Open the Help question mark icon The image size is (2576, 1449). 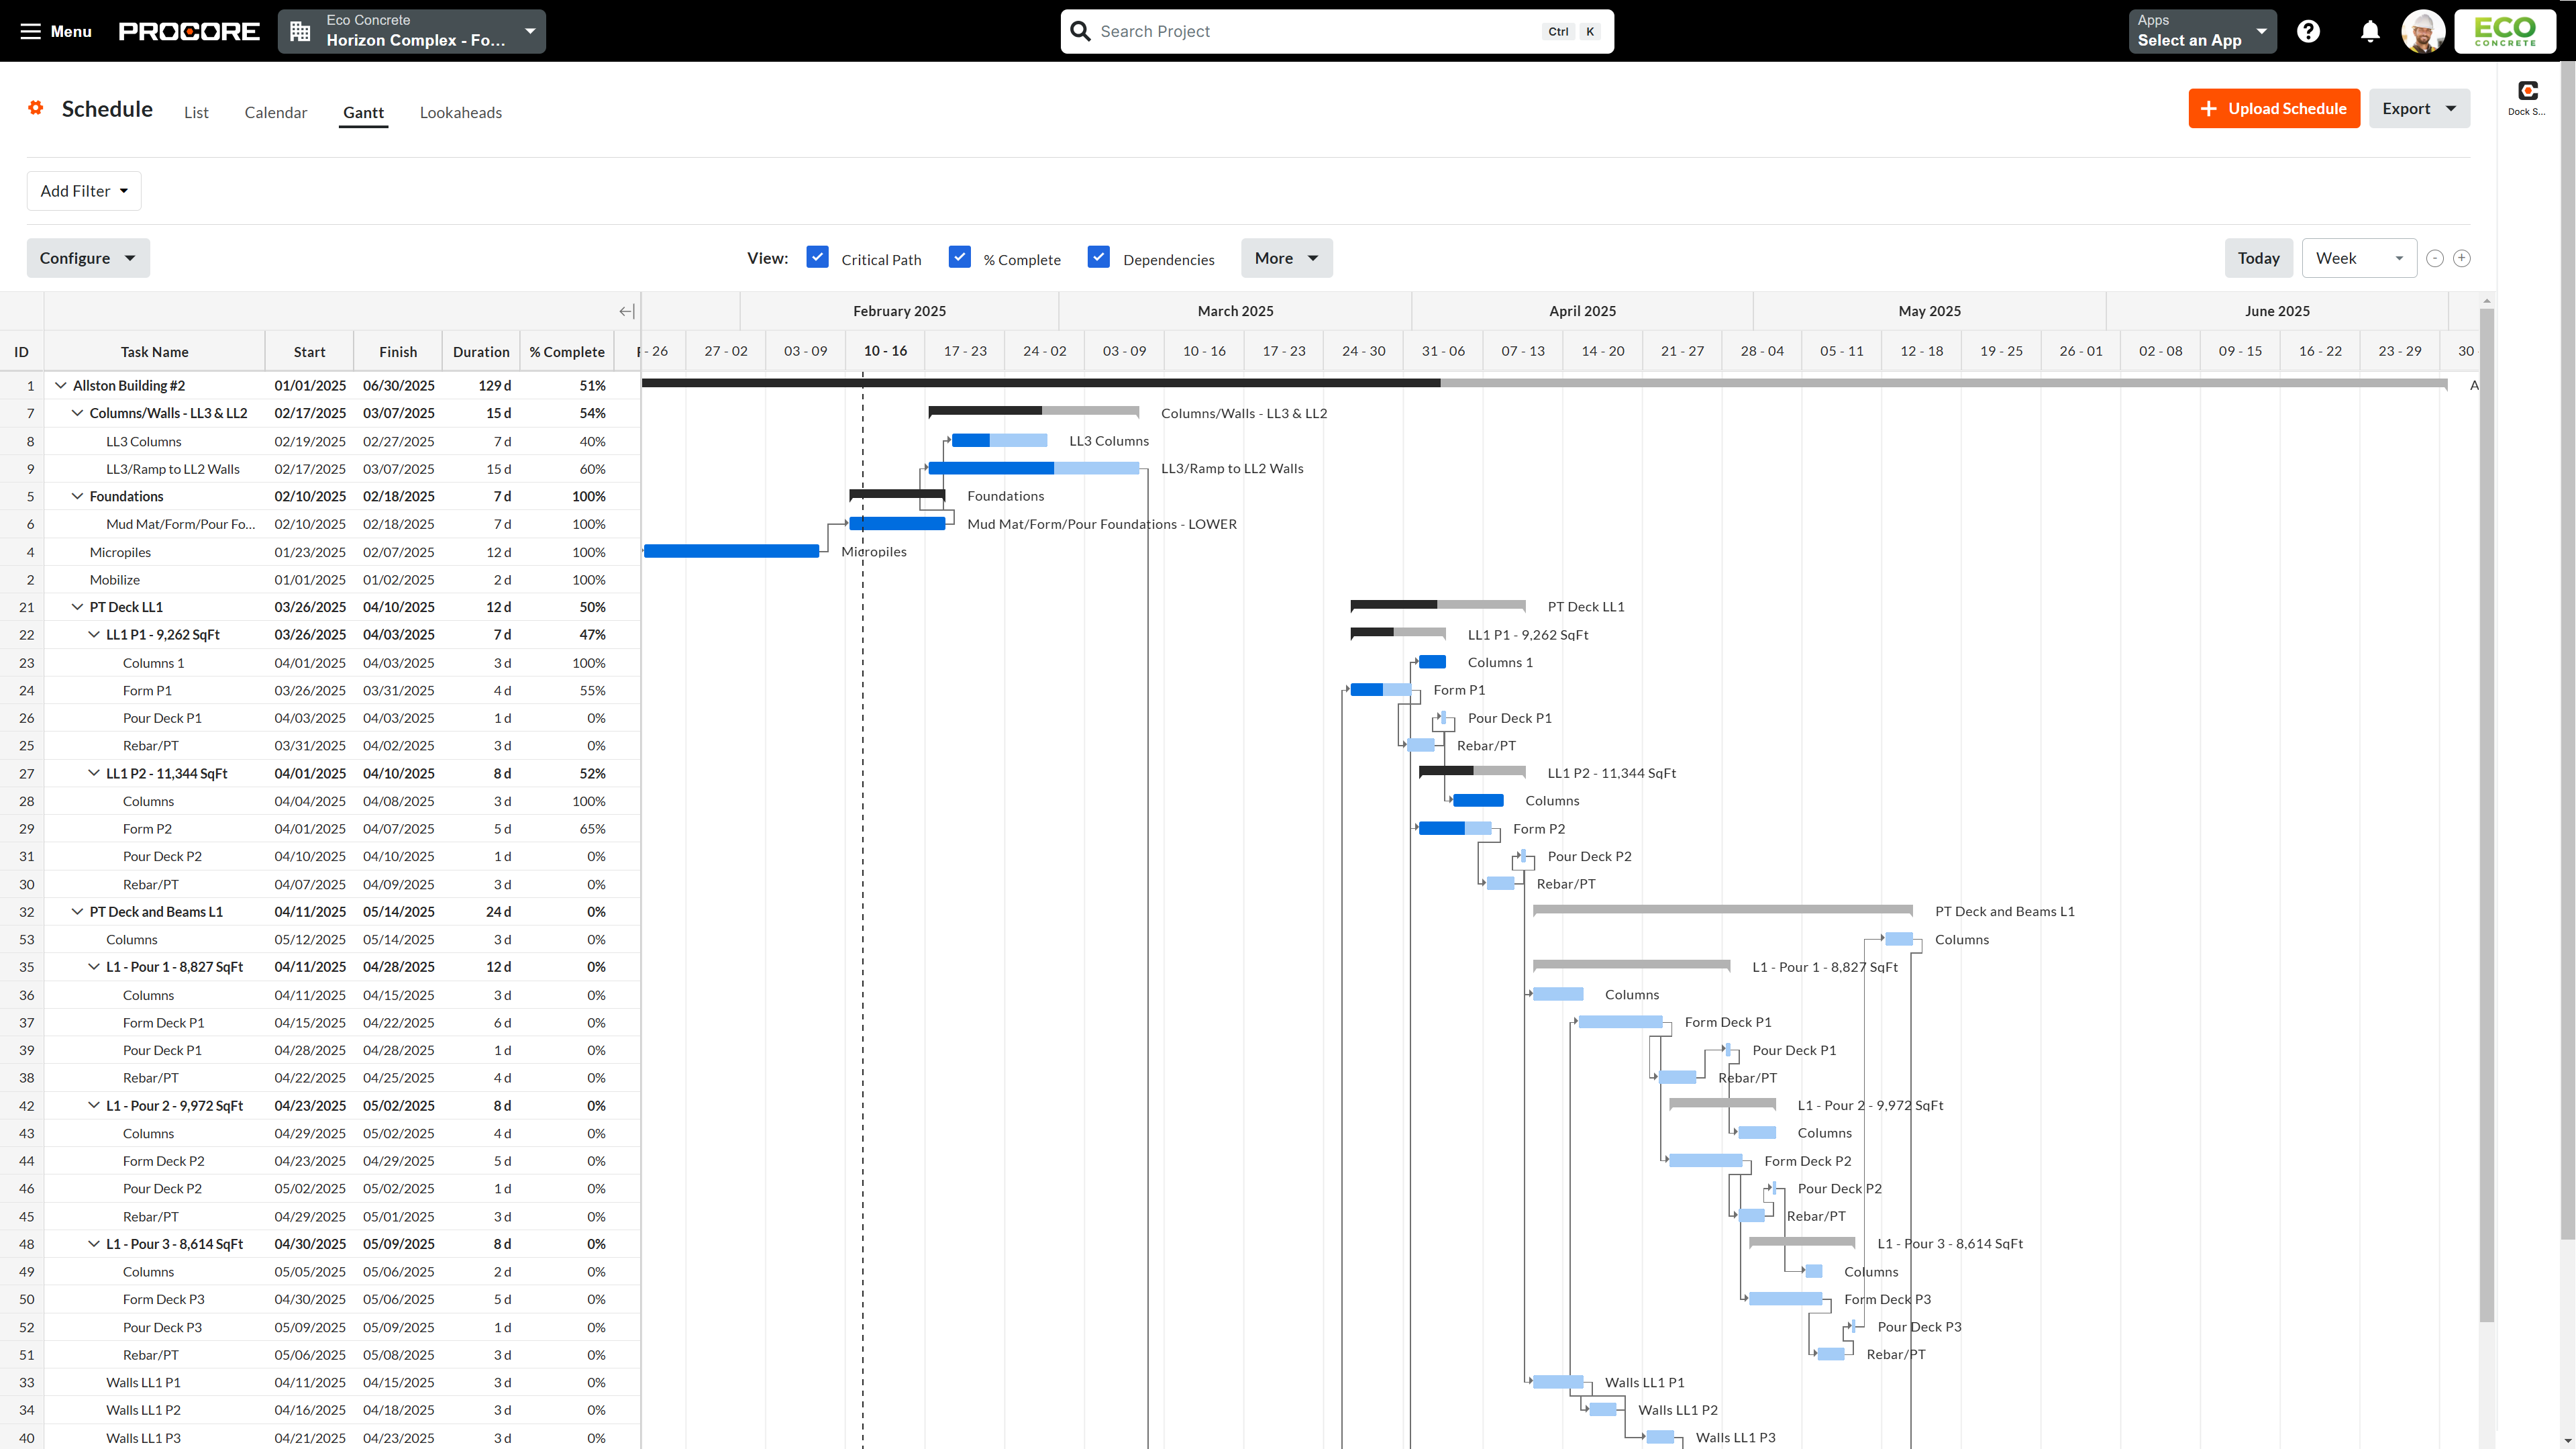(x=2308, y=31)
